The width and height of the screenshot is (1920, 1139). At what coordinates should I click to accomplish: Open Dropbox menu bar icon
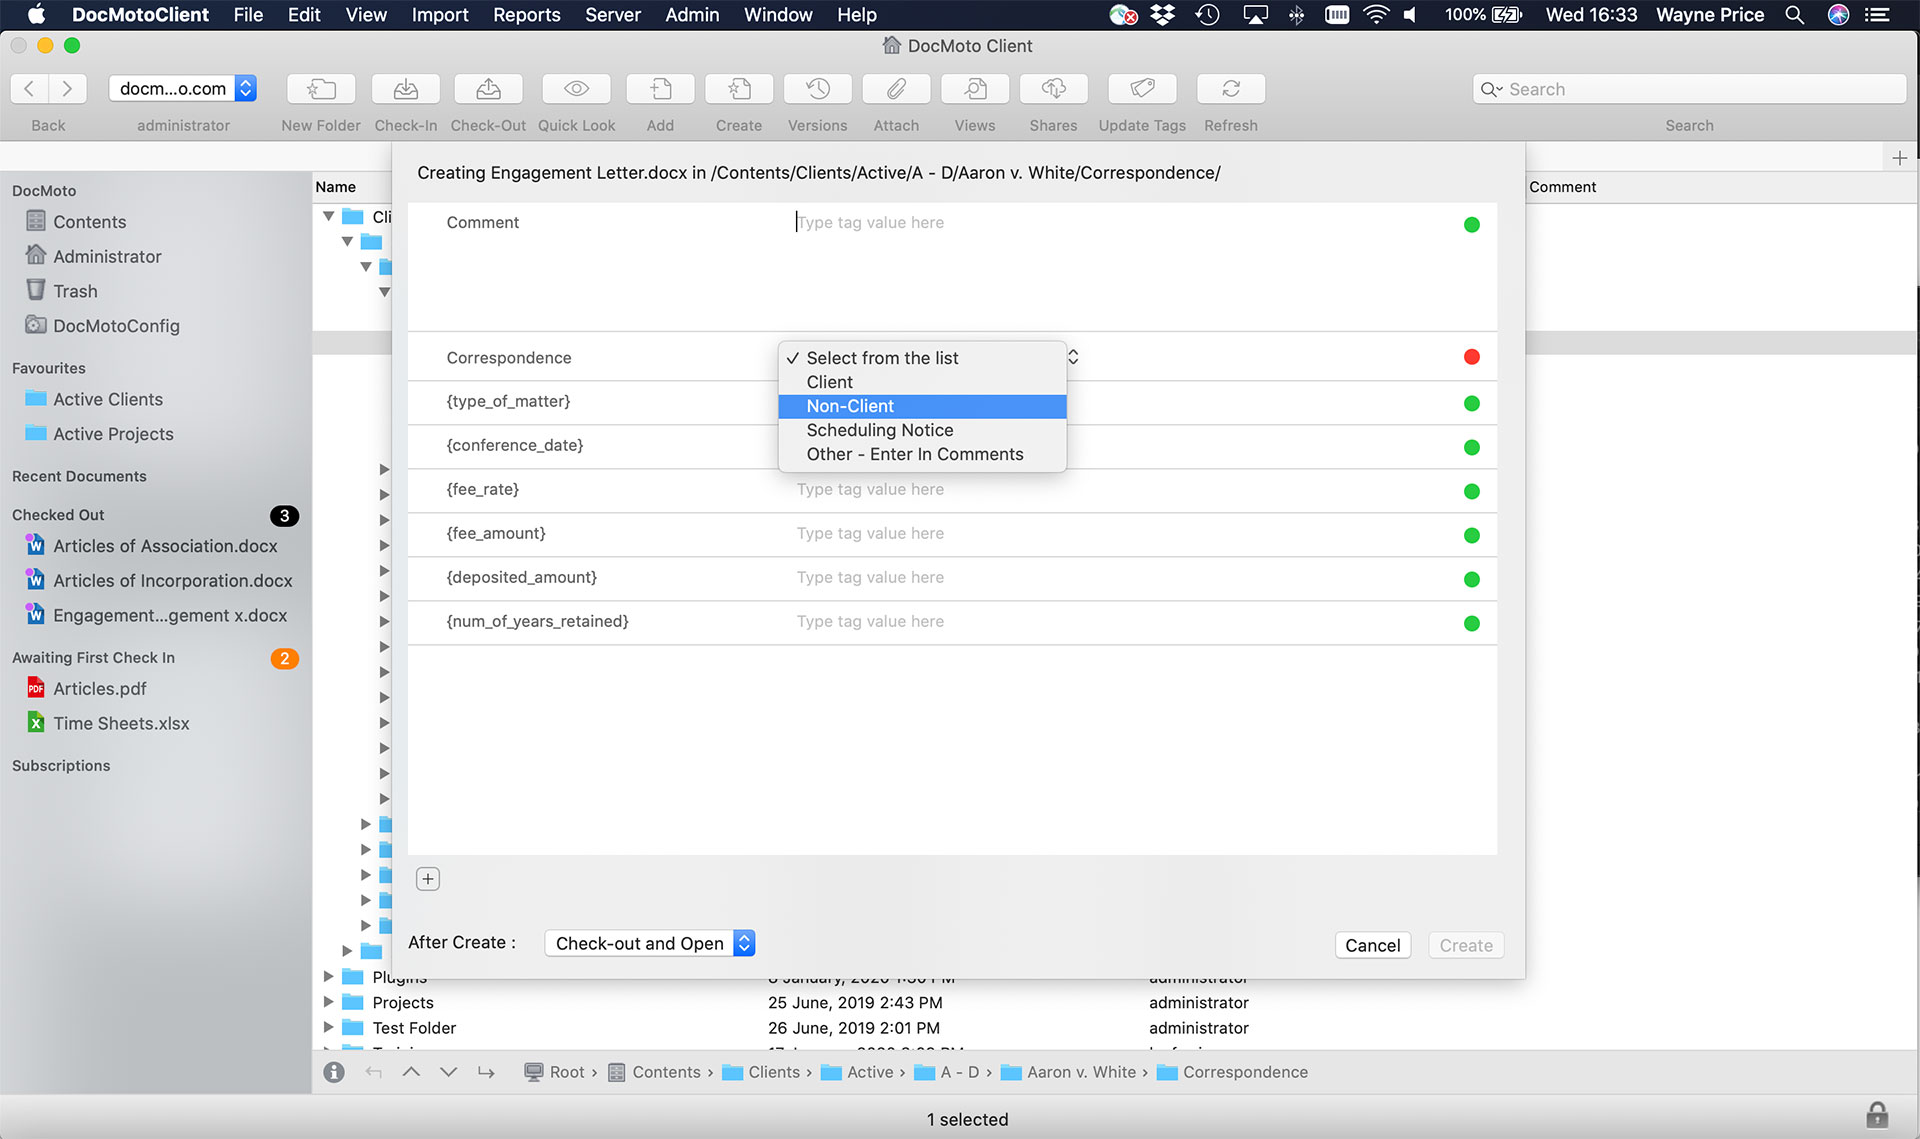(x=1163, y=15)
